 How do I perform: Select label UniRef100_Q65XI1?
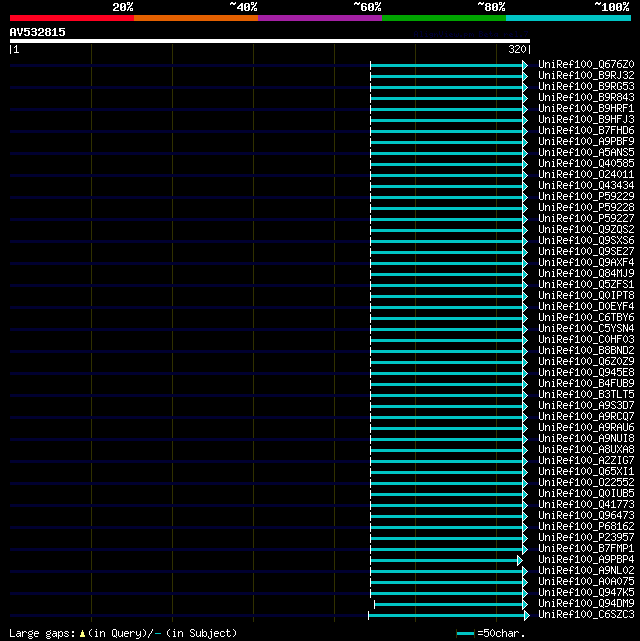[586, 471]
